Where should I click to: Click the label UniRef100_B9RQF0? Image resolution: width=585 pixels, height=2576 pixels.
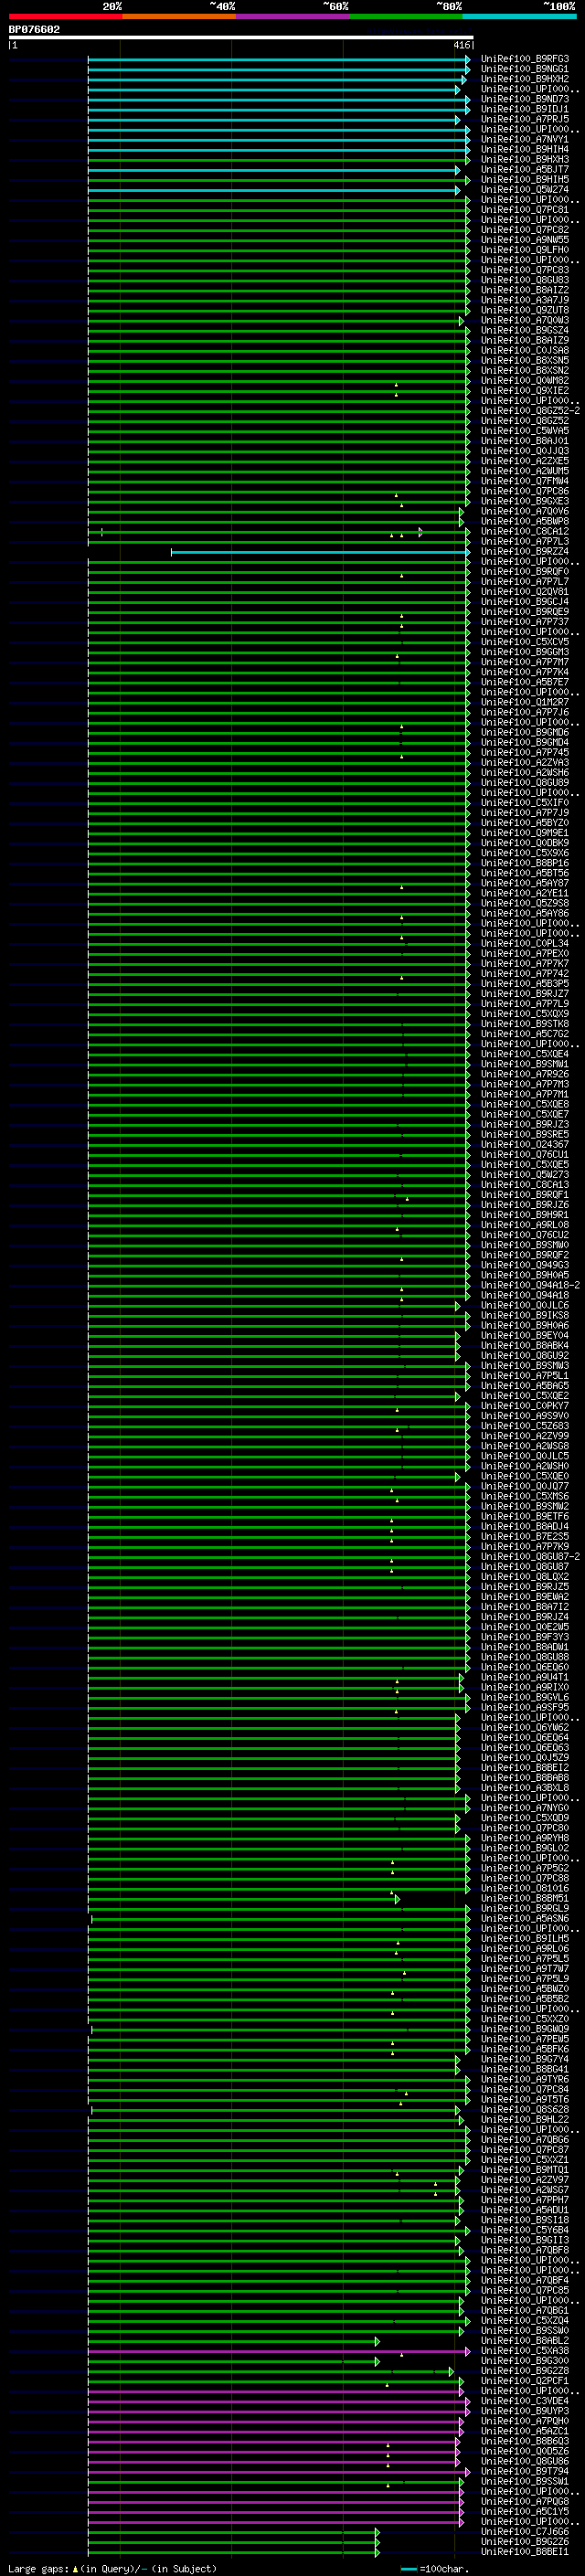(x=524, y=572)
